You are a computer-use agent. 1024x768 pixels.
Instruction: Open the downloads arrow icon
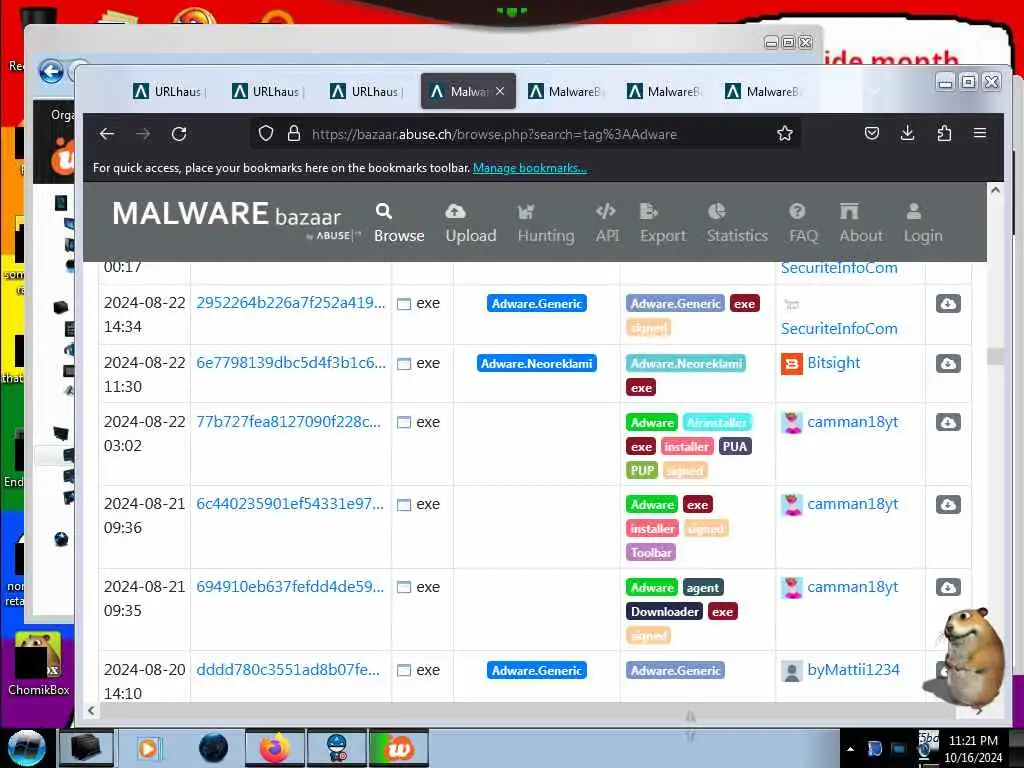(908, 134)
